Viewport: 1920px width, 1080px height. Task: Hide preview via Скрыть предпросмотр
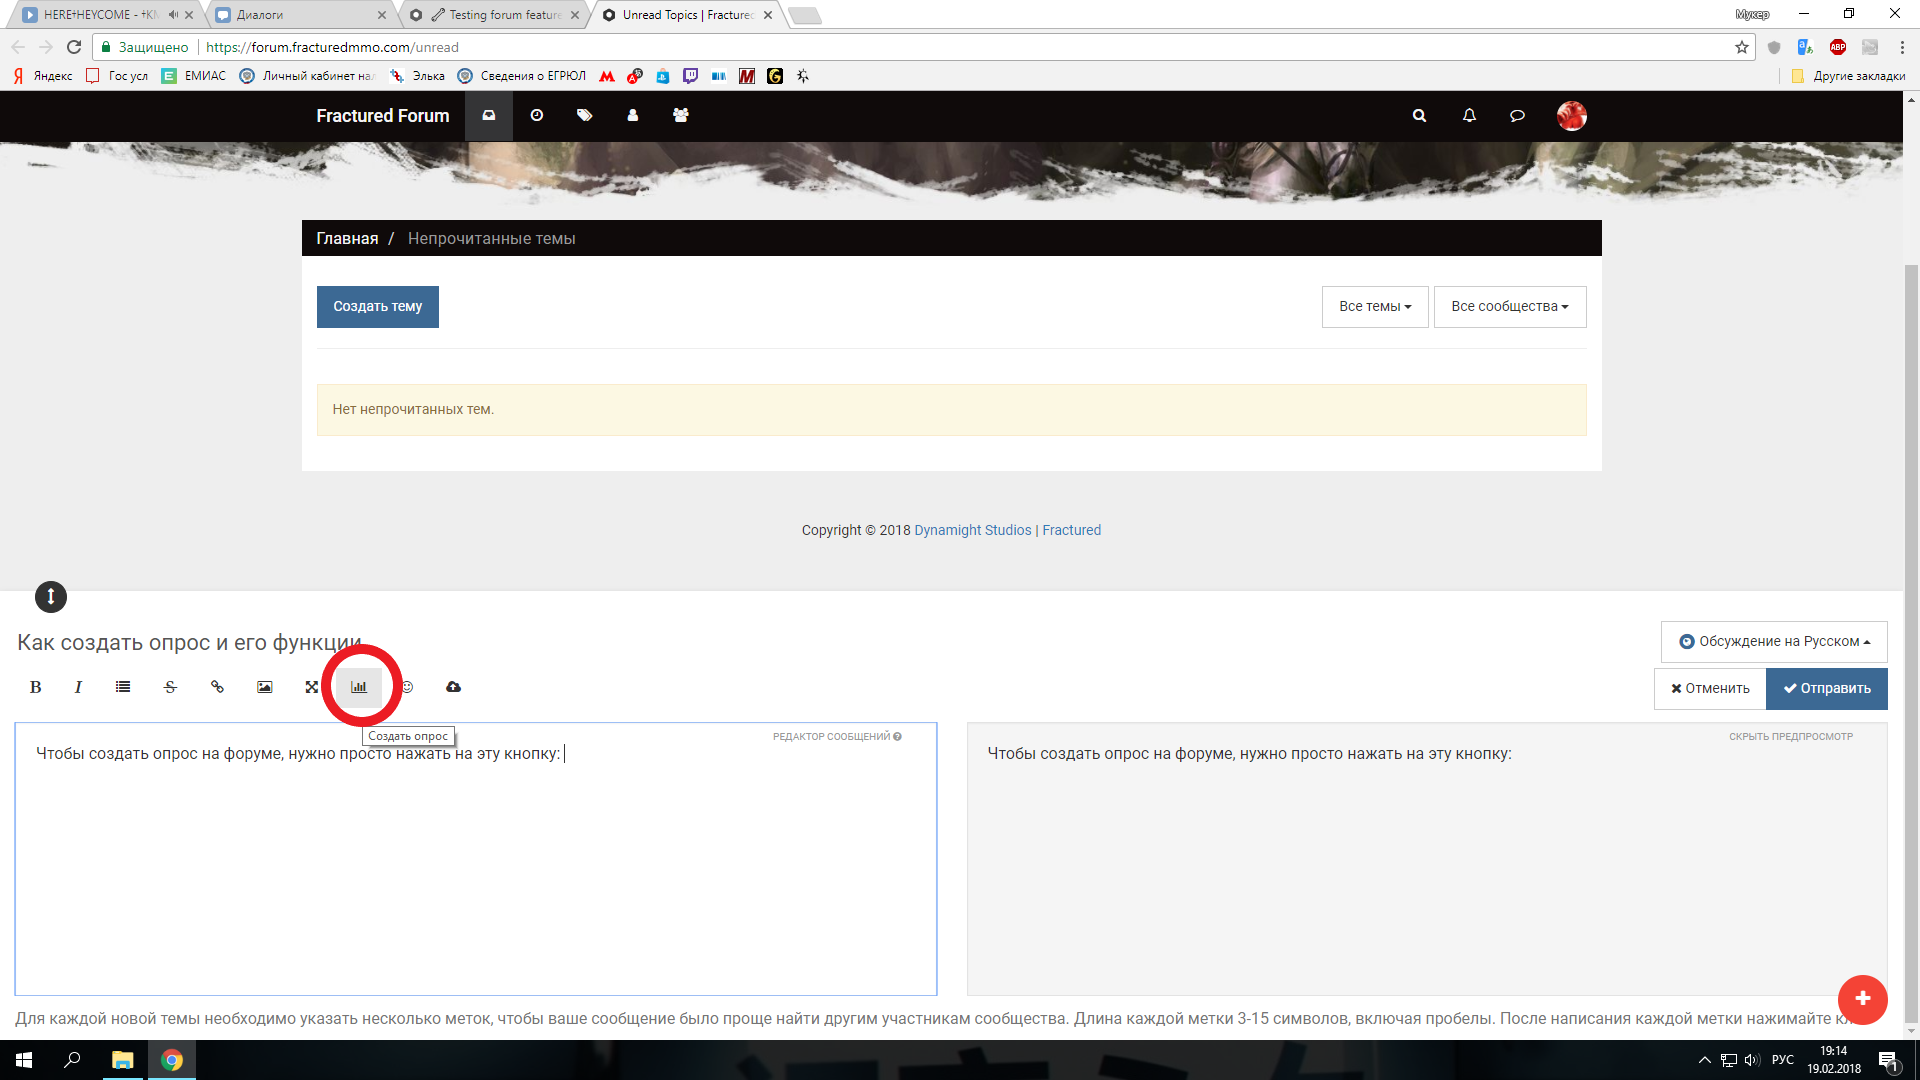pyautogui.click(x=1791, y=737)
